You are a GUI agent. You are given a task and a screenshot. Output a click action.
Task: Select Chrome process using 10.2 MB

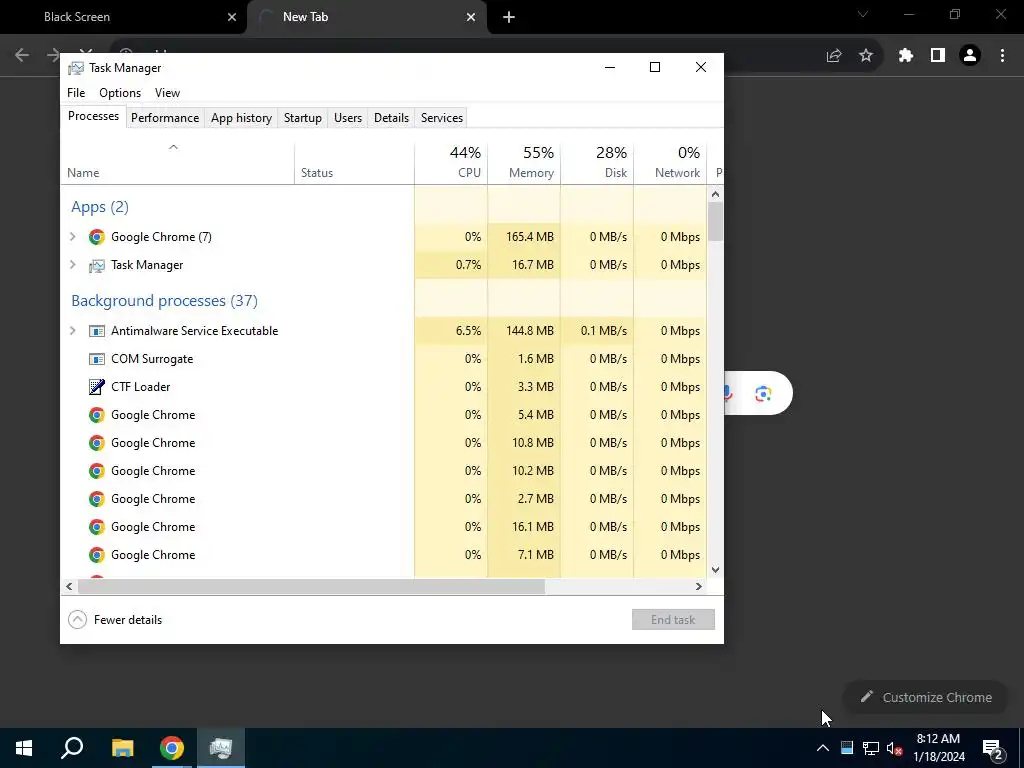(x=383, y=471)
